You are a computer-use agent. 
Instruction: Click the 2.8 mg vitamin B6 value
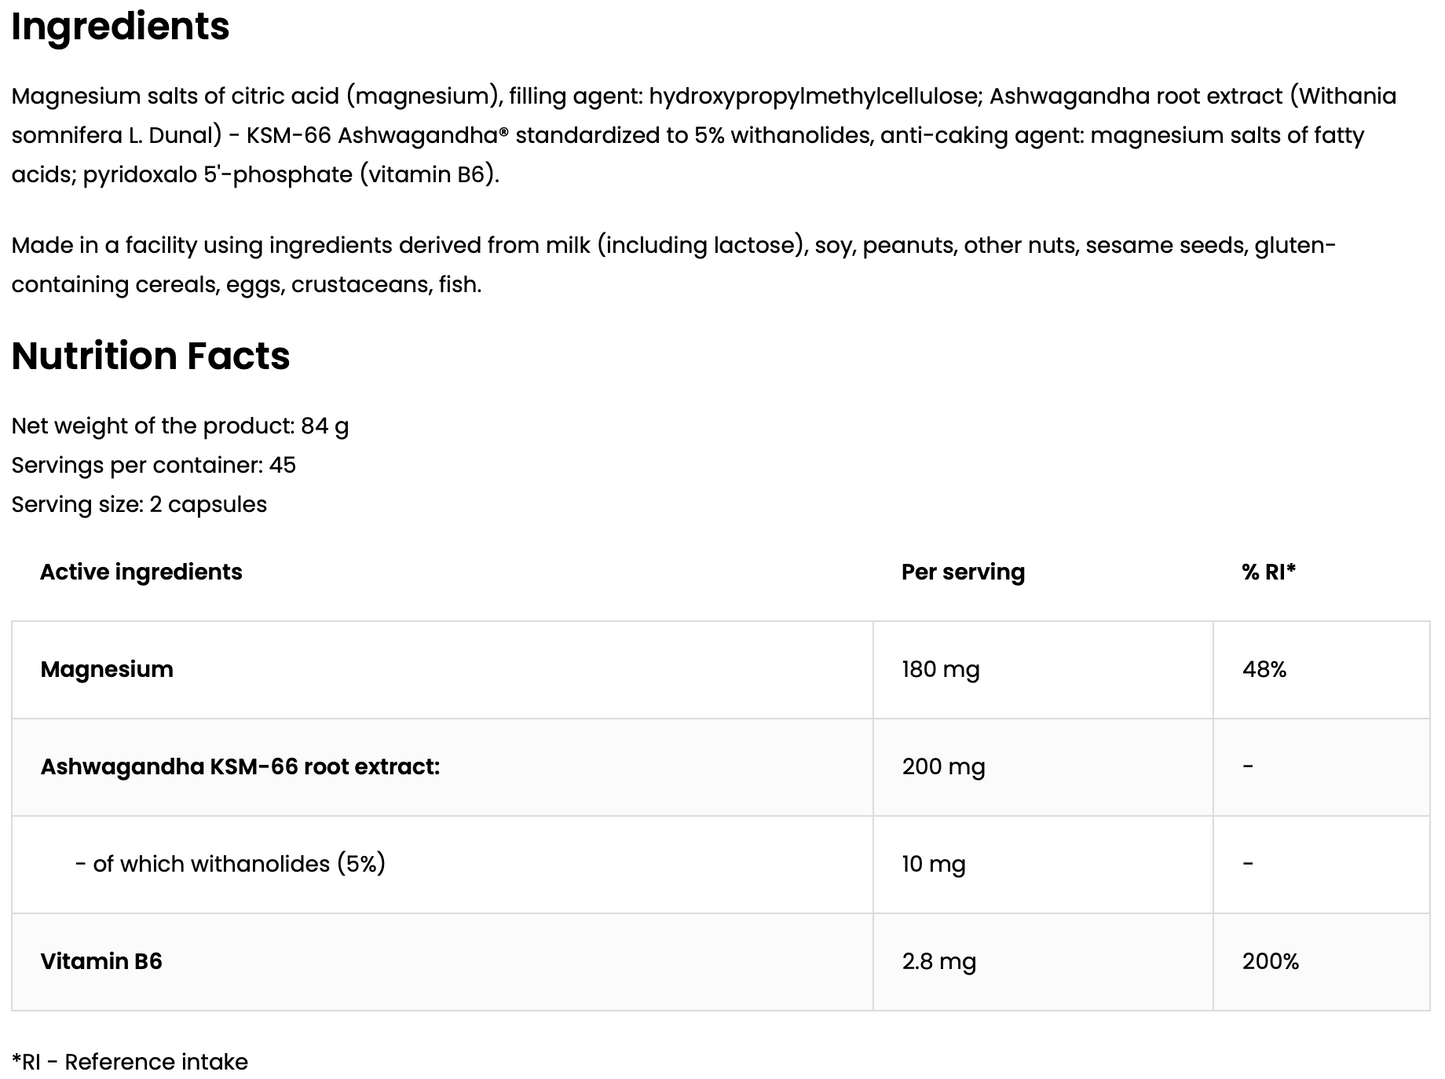coord(938,961)
